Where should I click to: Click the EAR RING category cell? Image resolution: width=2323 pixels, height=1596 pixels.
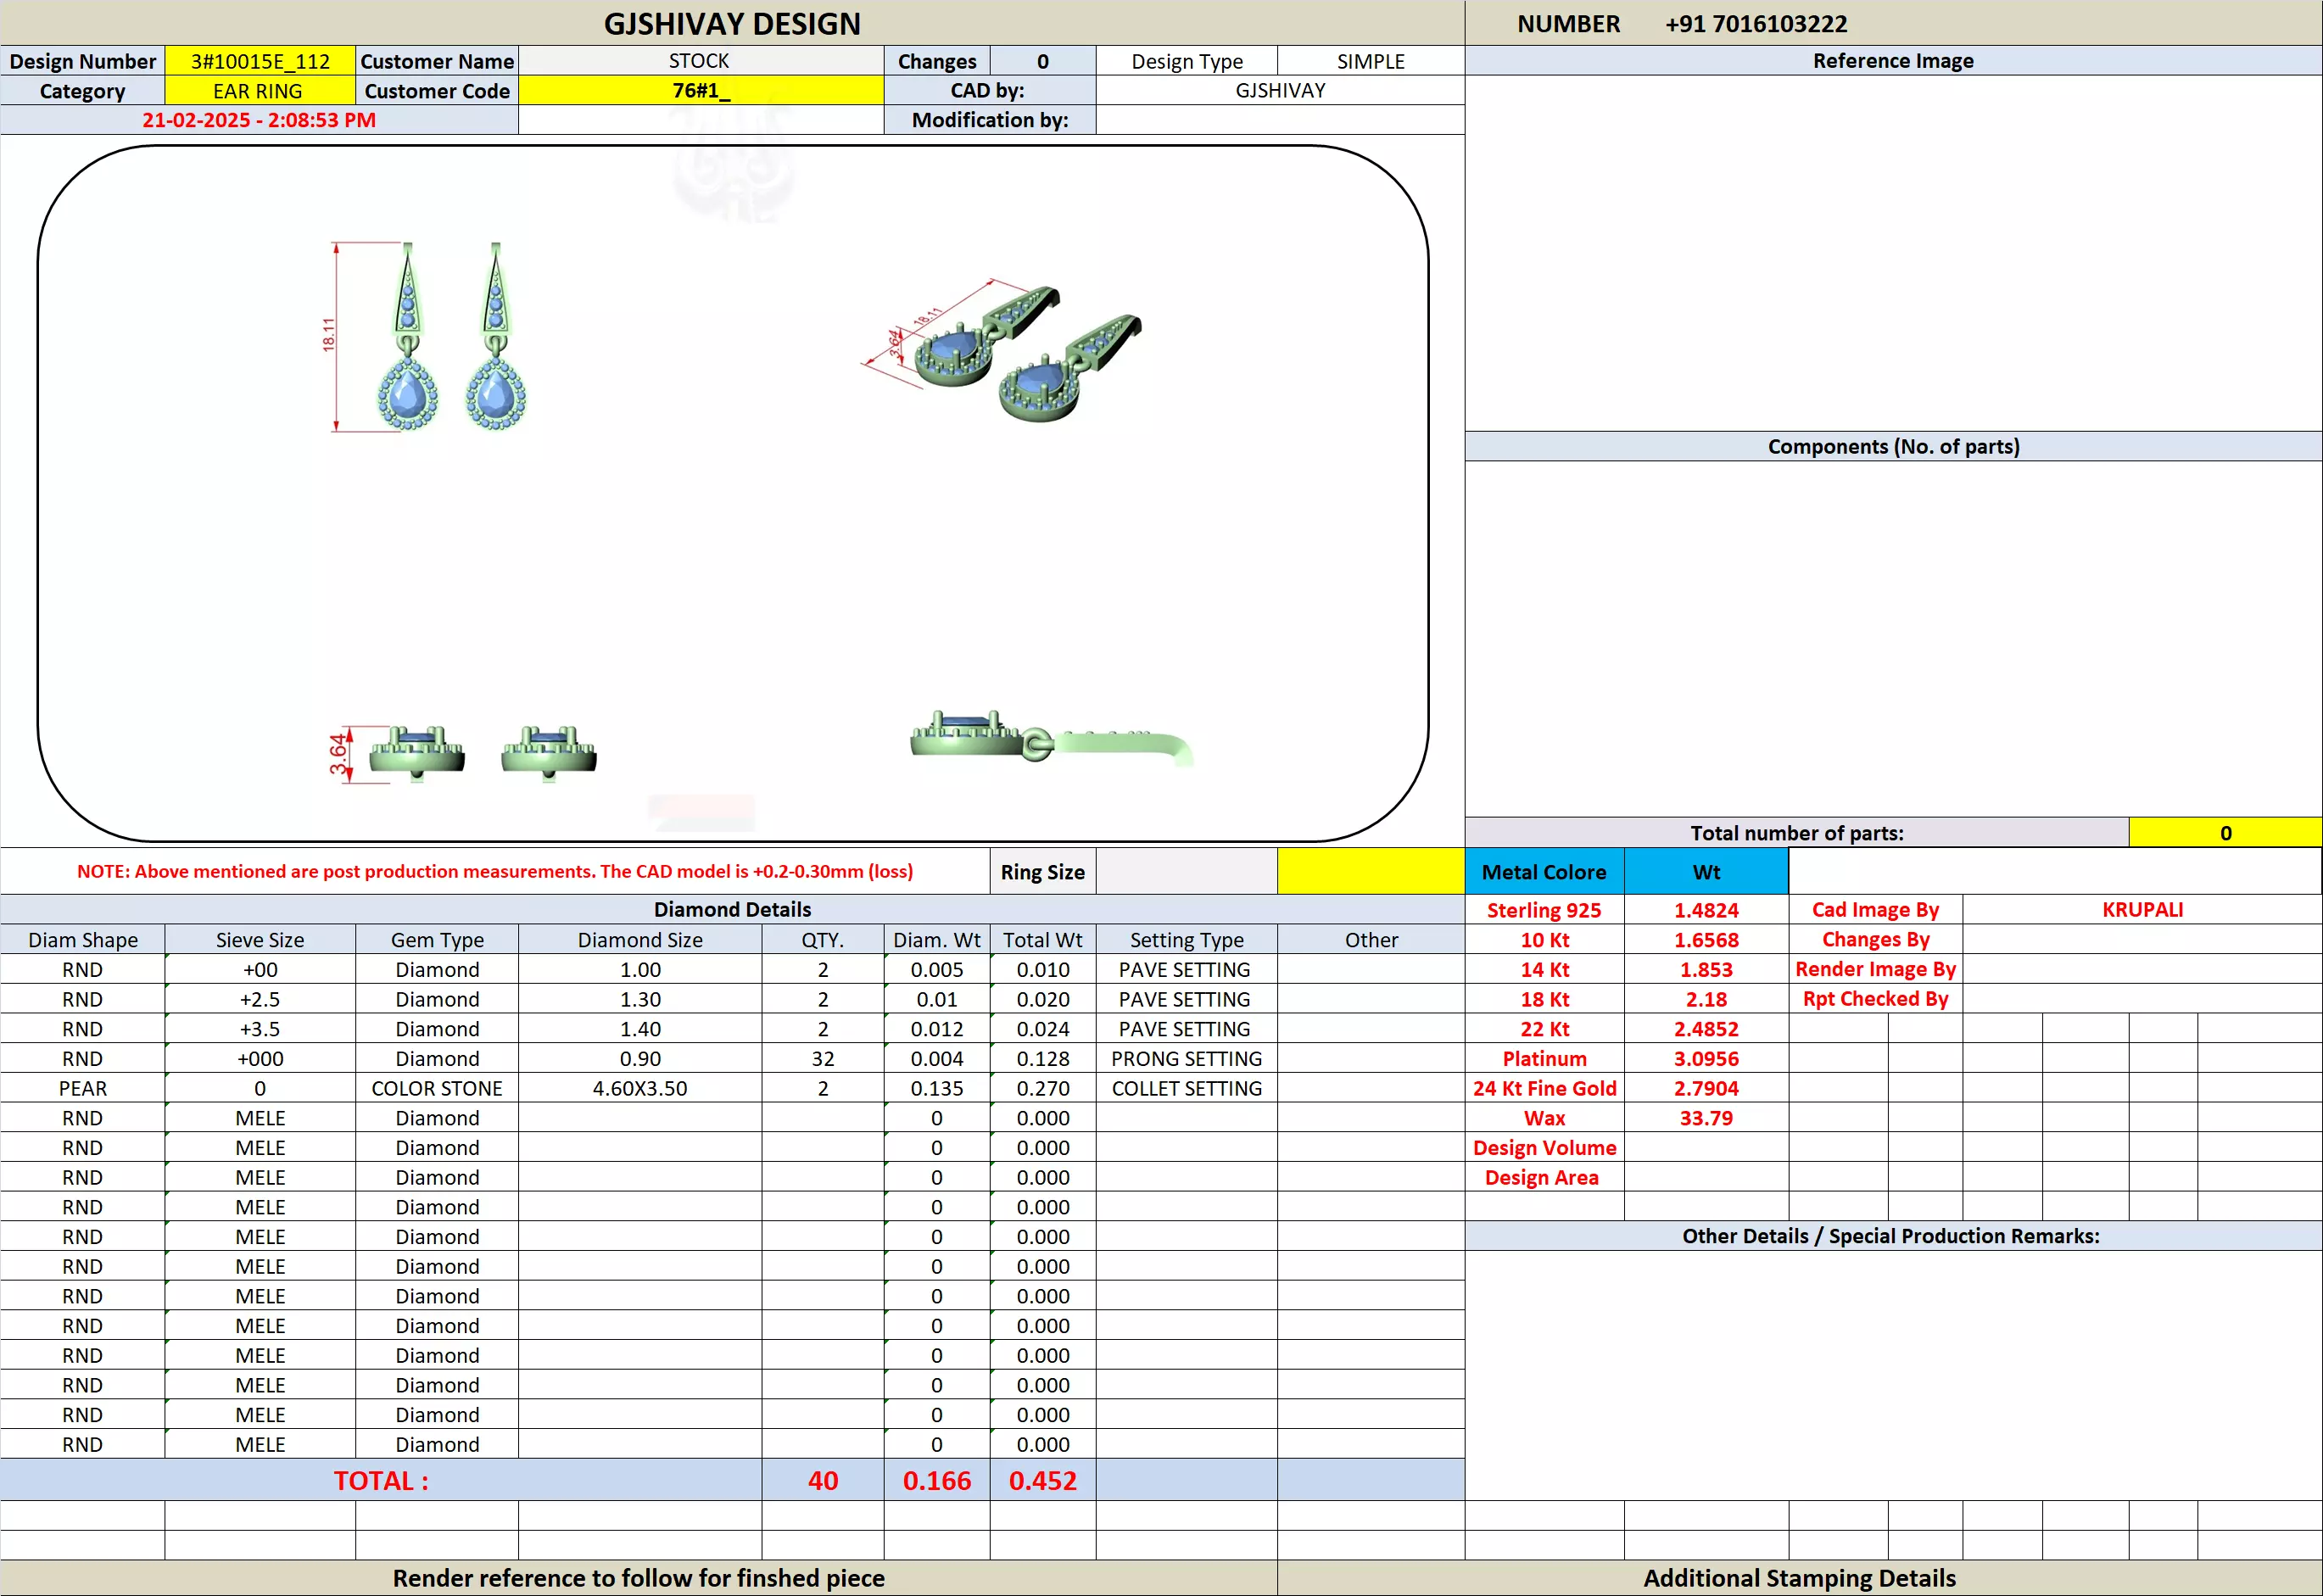(258, 91)
